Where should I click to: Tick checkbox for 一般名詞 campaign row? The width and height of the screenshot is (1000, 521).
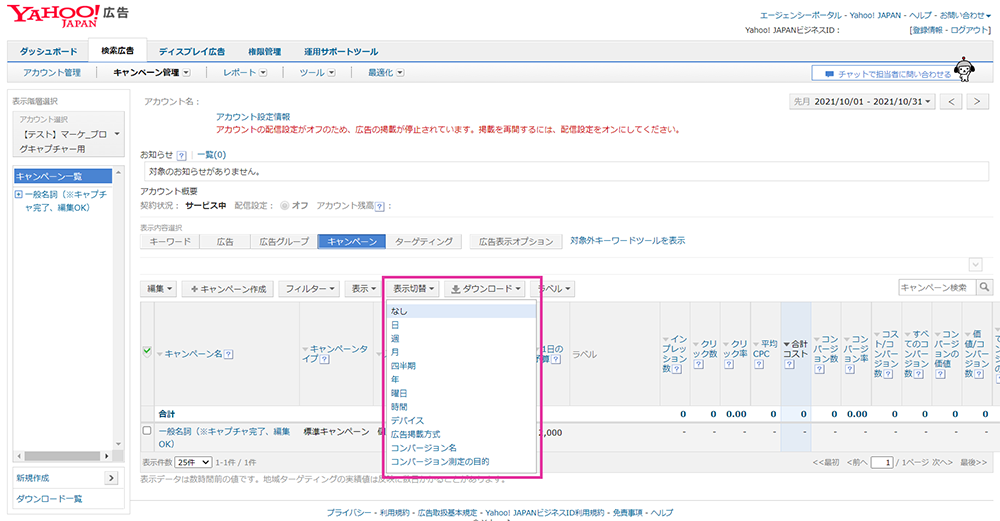tap(147, 431)
